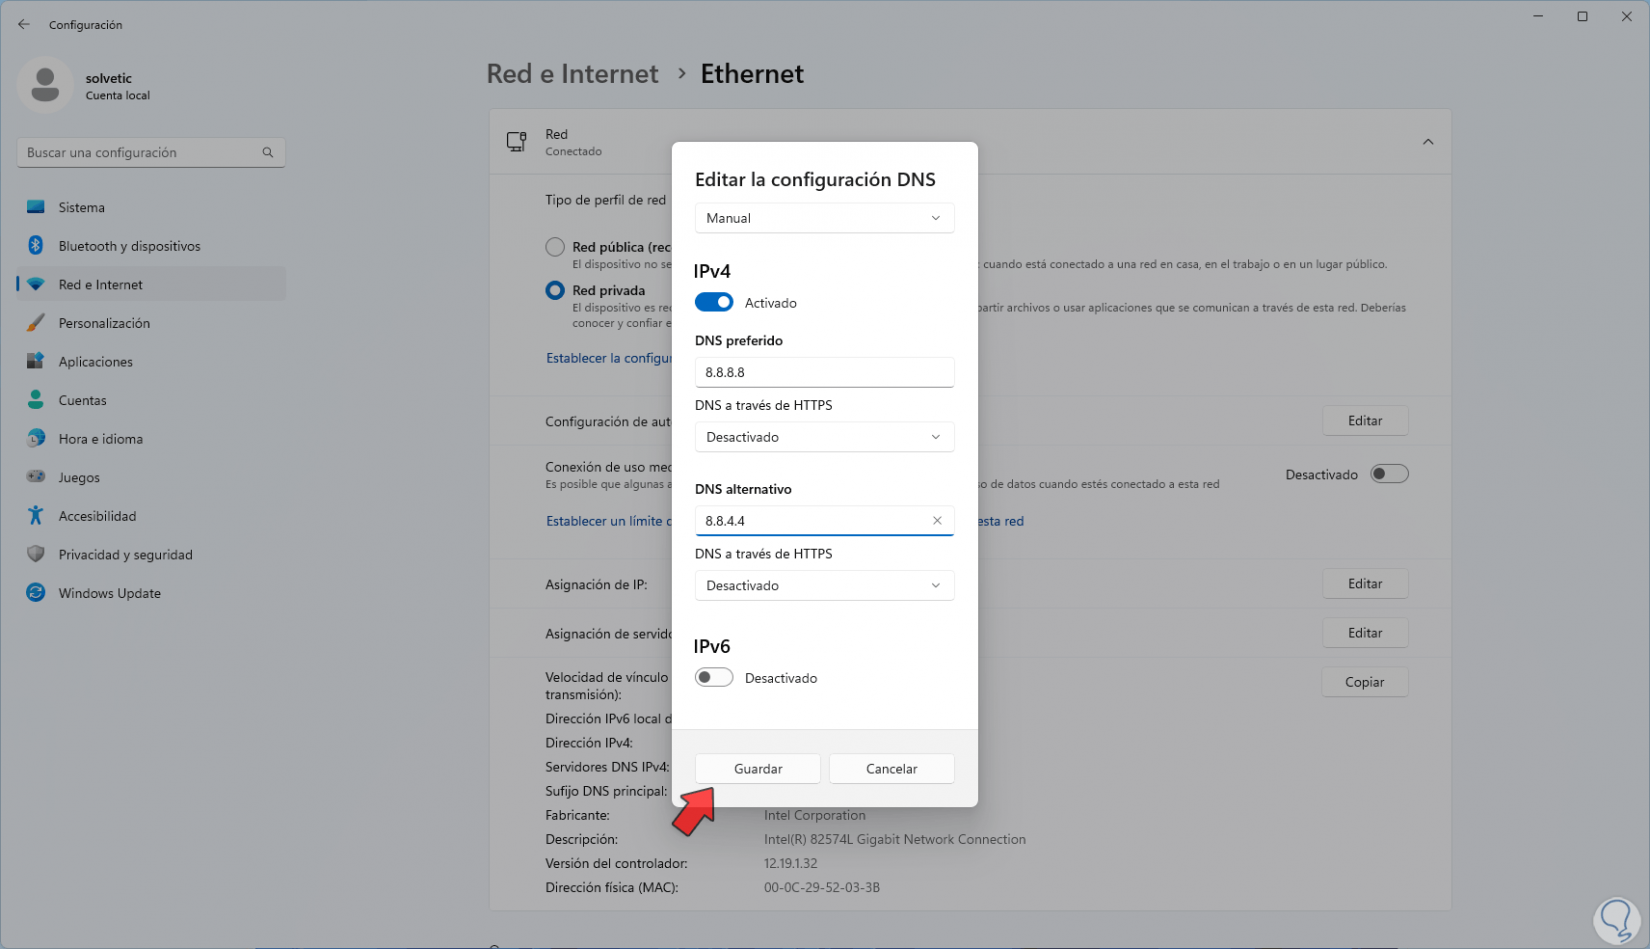1650x949 pixels.
Task: Click the back arrow in Configuración
Action: pos(24,25)
